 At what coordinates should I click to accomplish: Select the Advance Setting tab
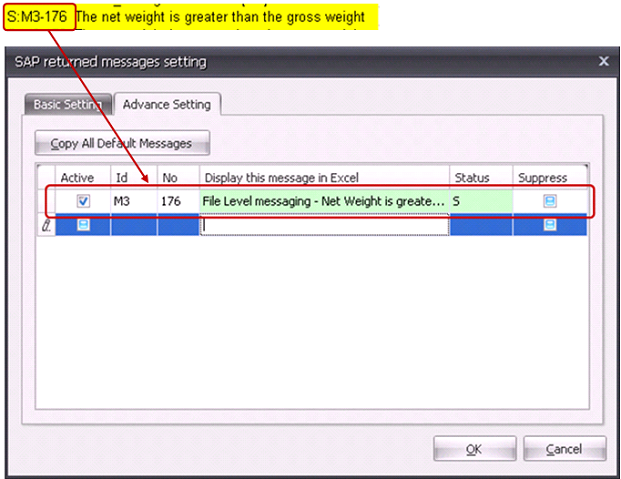tap(166, 104)
